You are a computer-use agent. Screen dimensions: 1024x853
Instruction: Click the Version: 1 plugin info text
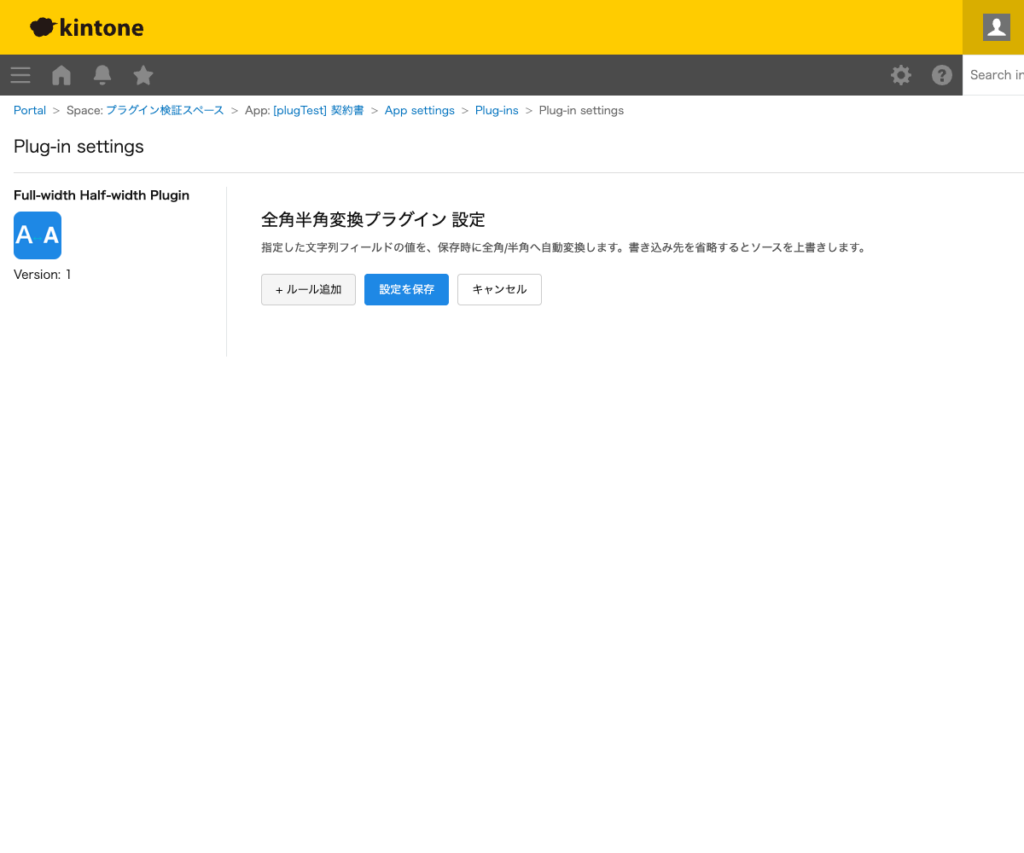[x=41, y=274]
